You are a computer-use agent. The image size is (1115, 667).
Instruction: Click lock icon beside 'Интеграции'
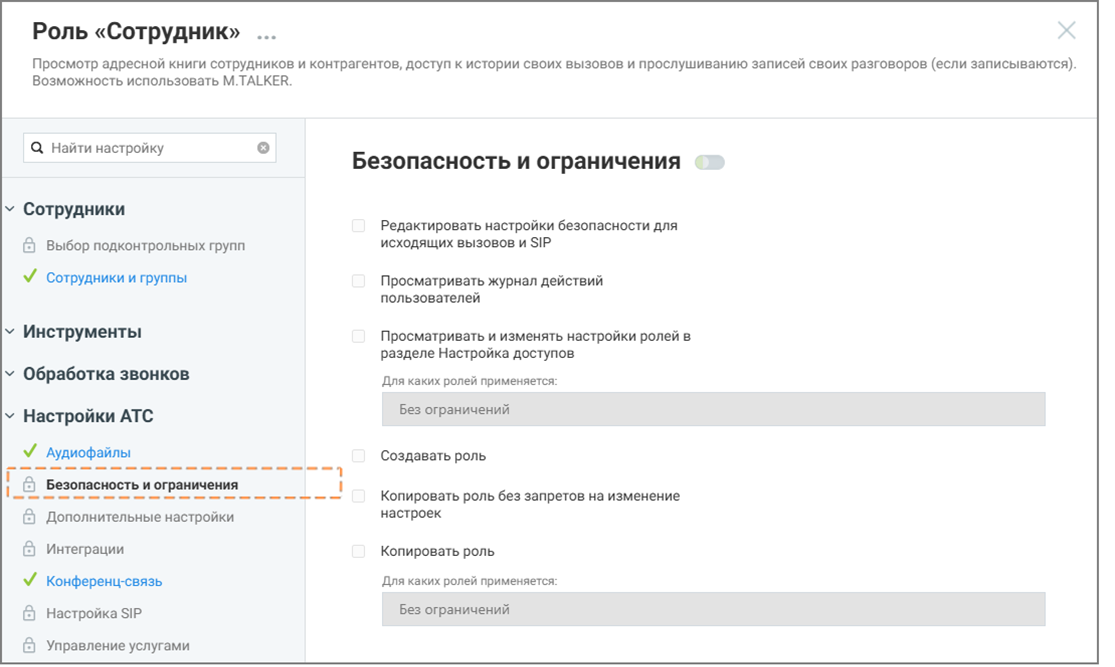(x=29, y=548)
